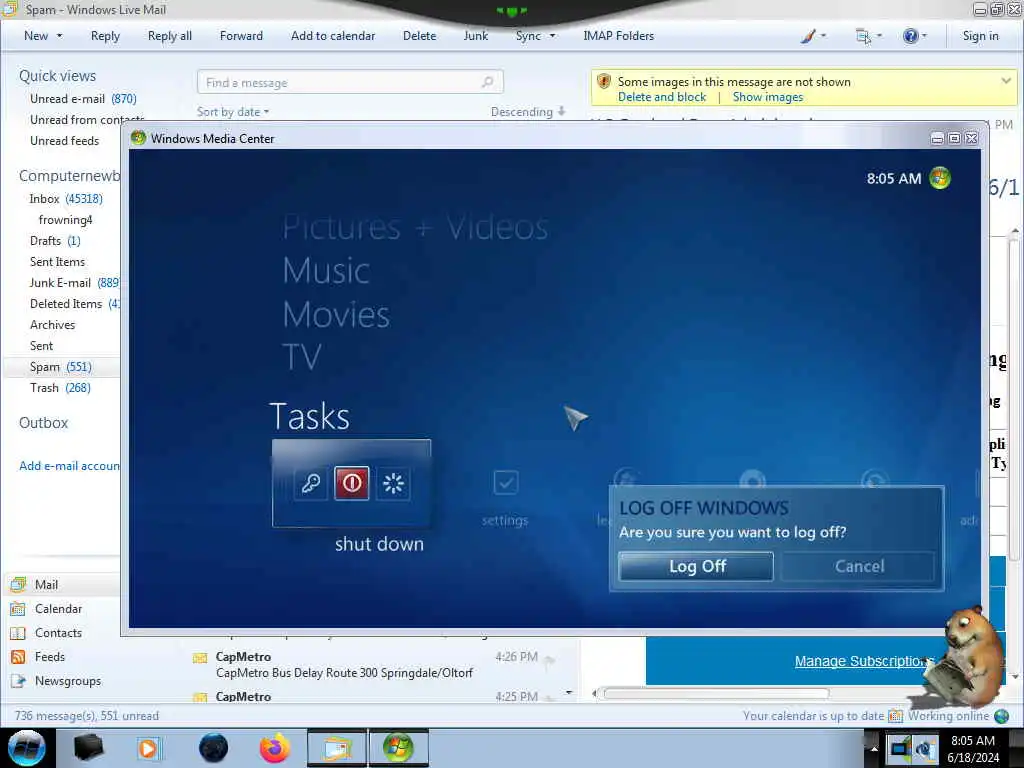Click IMAP Folders in toolbar

(x=618, y=36)
